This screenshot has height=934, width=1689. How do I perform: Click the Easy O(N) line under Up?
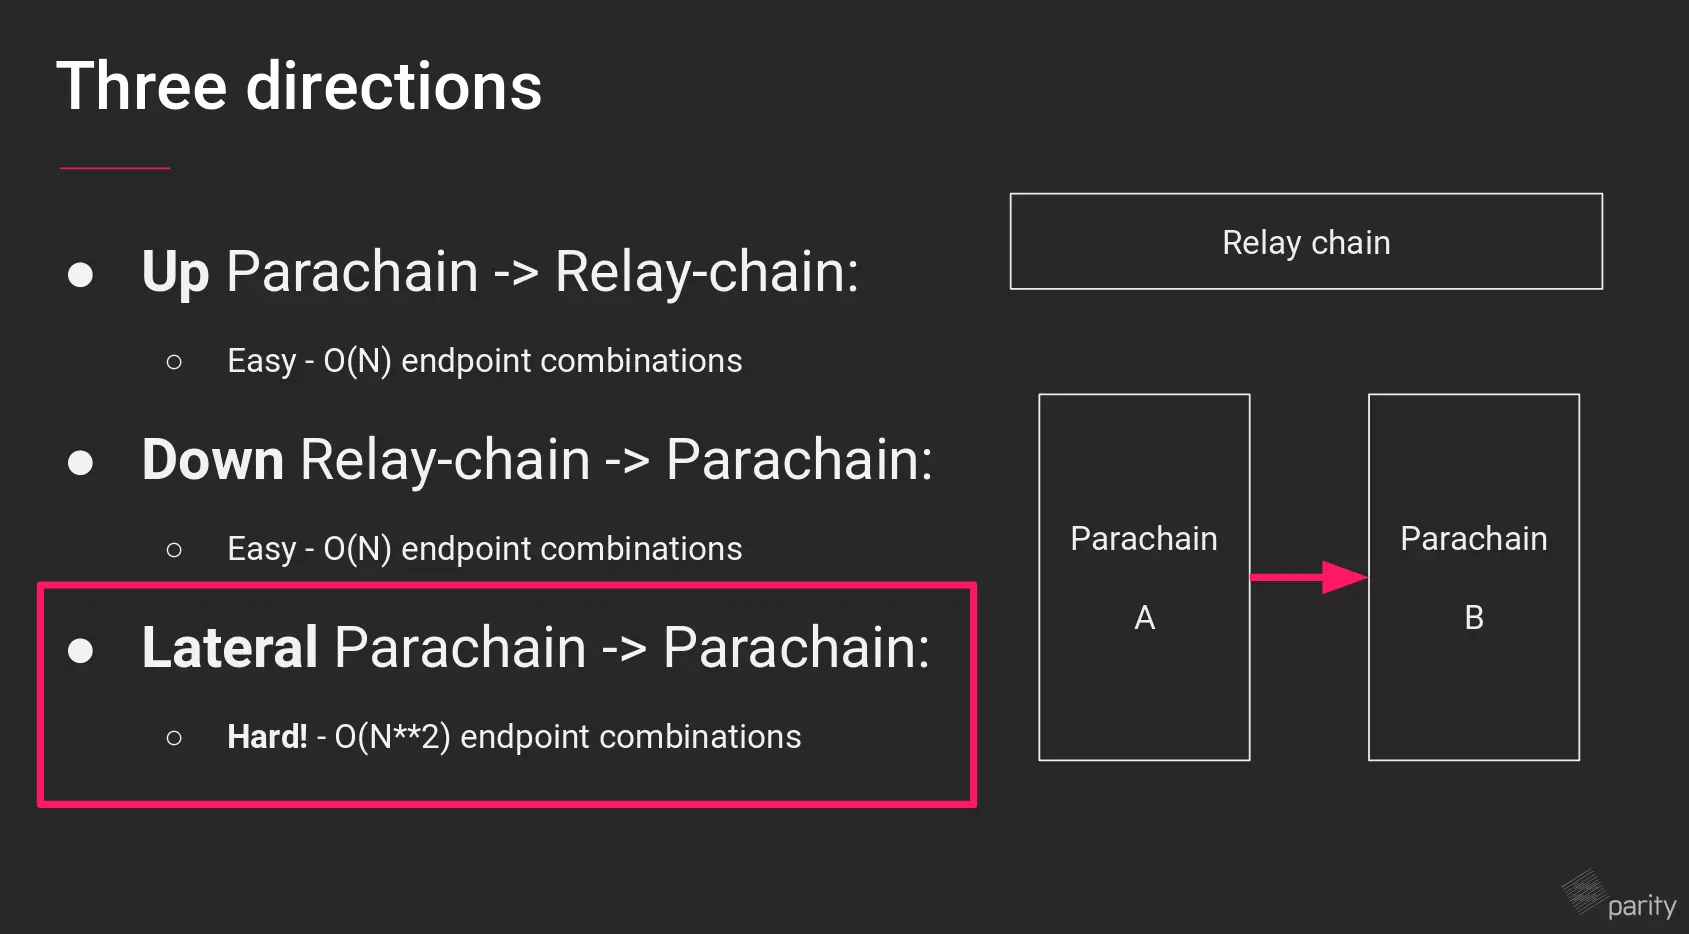pos(484,361)
